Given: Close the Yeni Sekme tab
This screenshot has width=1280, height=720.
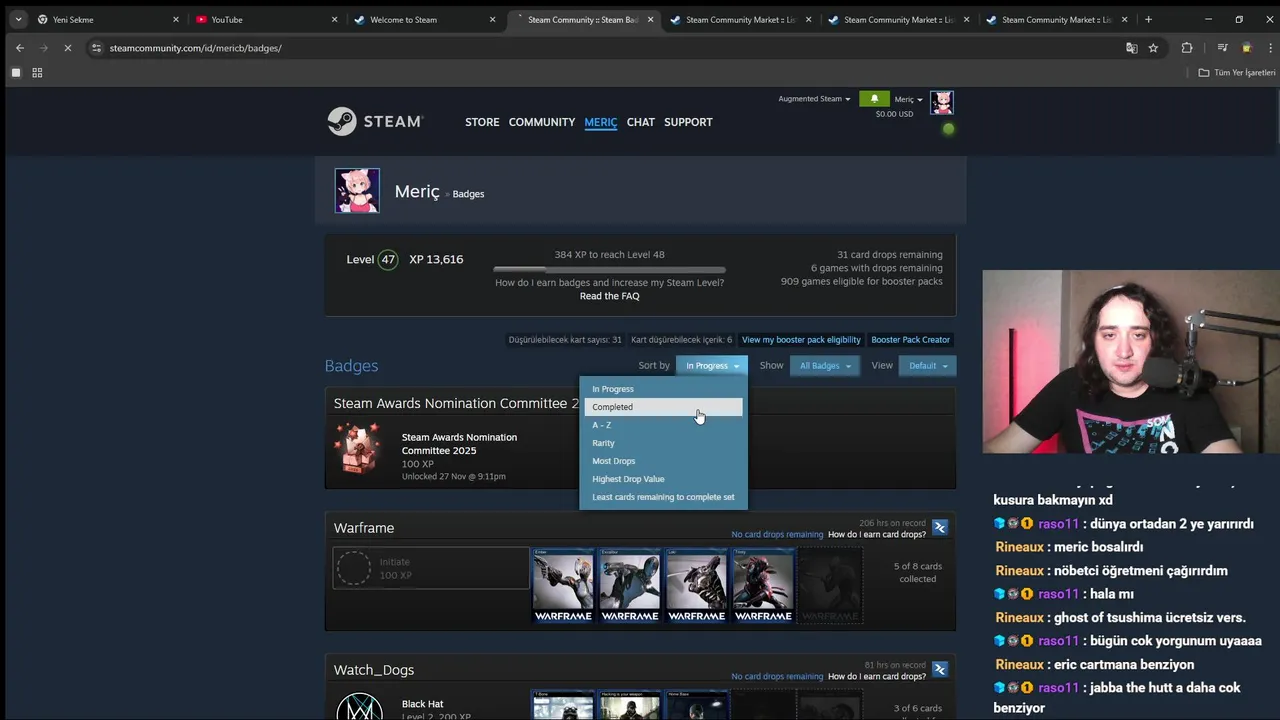Looking at the screenshot, I should (x=176, y=19).
